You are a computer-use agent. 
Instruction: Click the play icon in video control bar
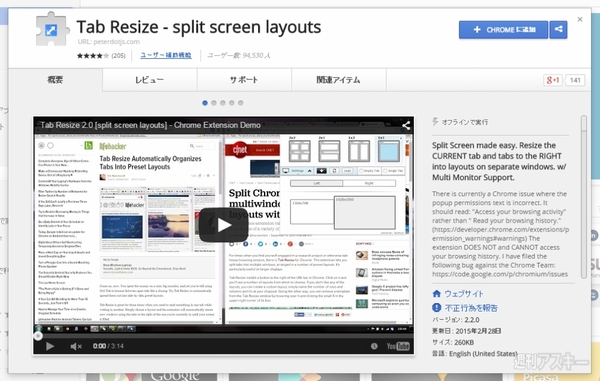50,346
